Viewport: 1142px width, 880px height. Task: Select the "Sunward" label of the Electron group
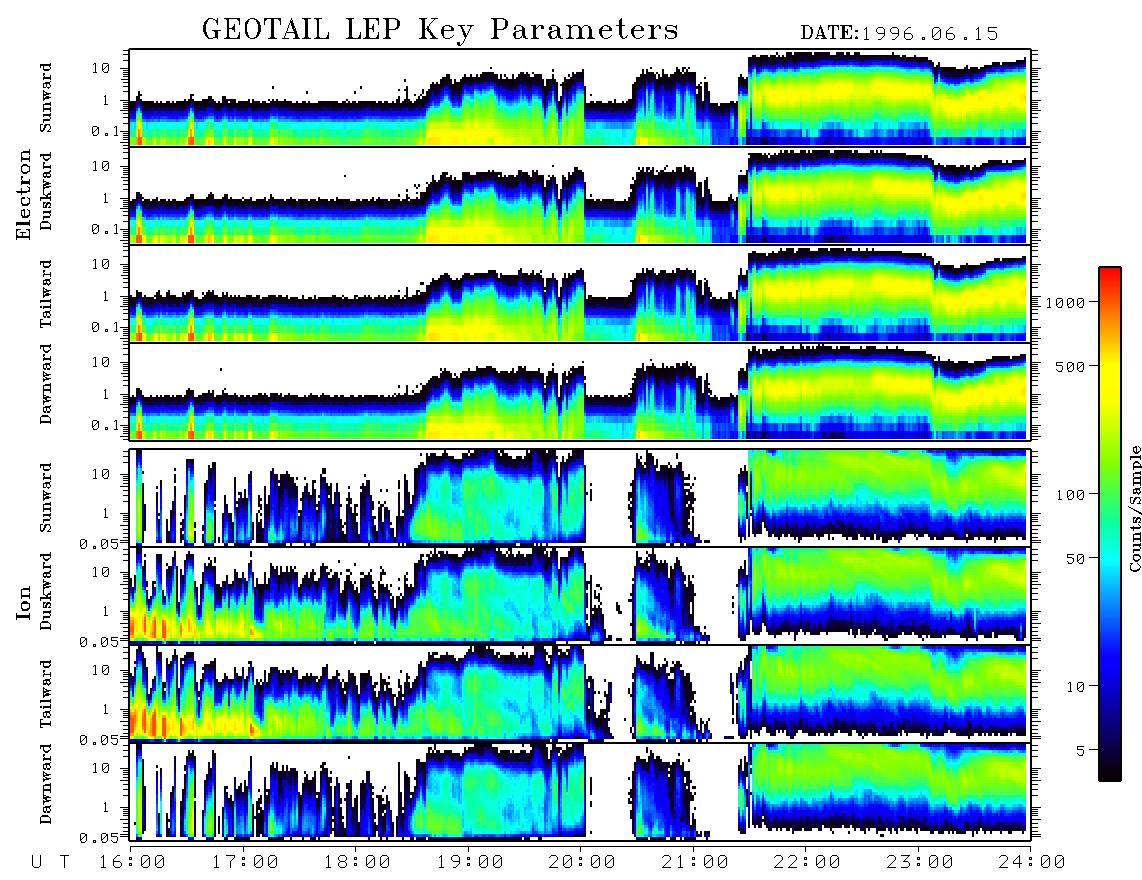tap(46, 98)
